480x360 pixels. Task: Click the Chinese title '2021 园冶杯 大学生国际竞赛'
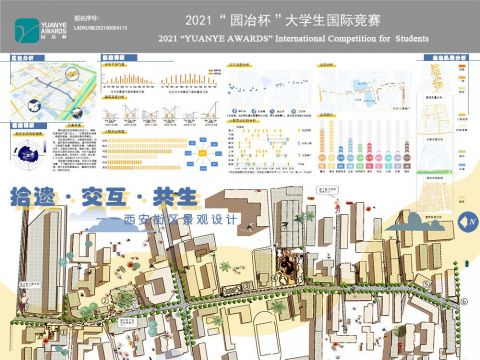pos(283,20)
